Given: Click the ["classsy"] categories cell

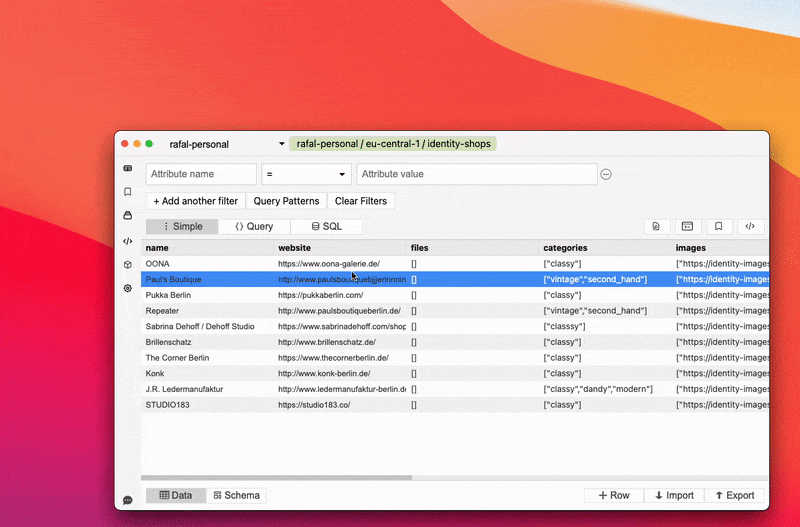Looking at the screenshot, I should [605, 327].
